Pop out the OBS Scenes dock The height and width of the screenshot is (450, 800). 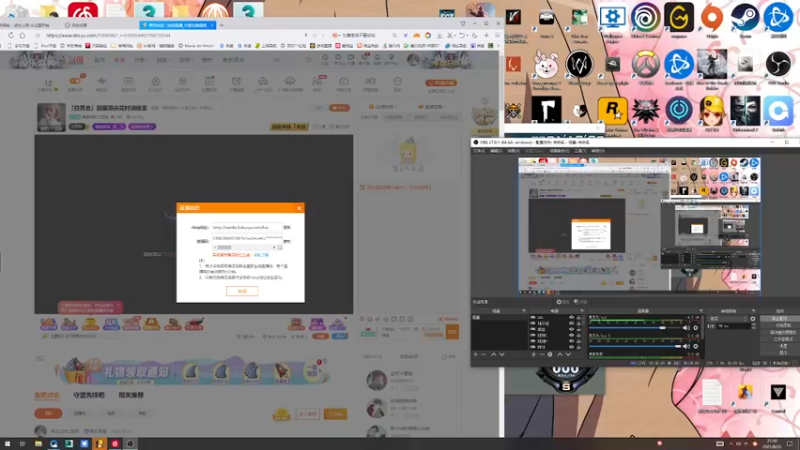tap(523, 311)
